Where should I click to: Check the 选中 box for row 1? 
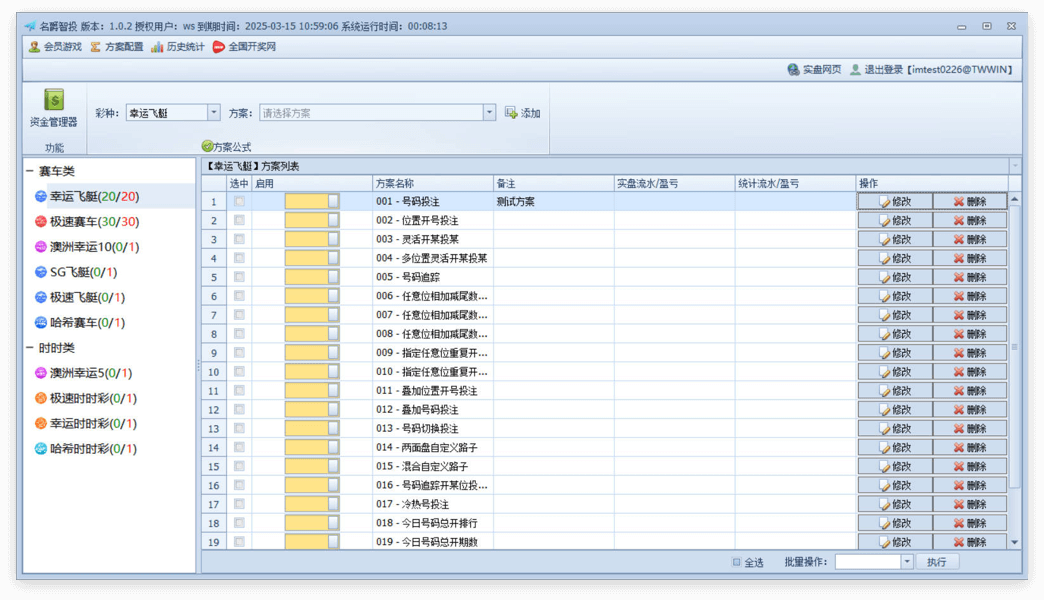[239, 202]
